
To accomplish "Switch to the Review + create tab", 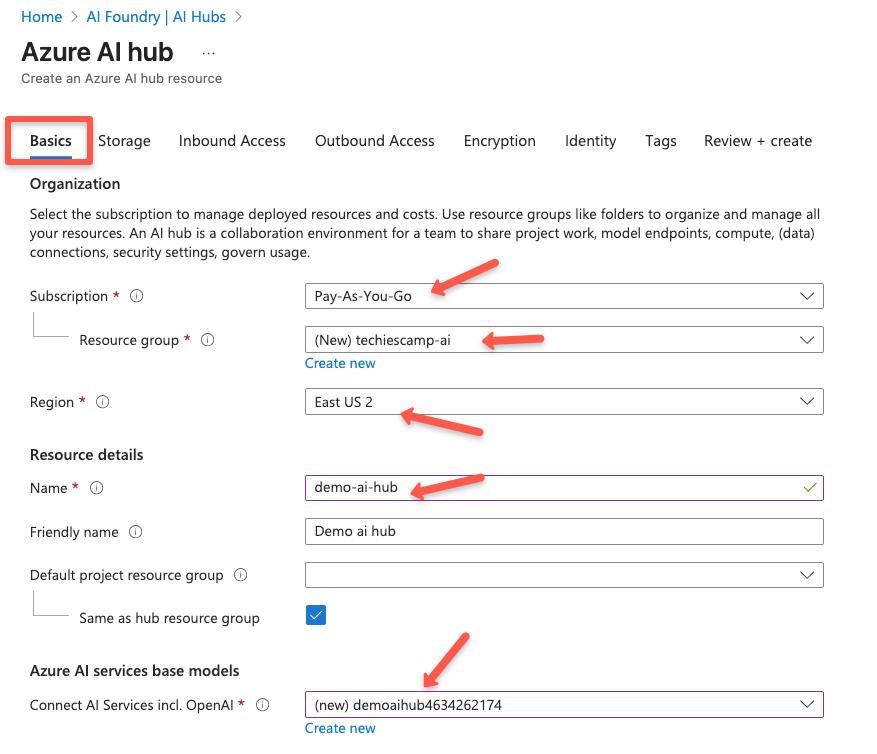I will click(x=757, y=141).
